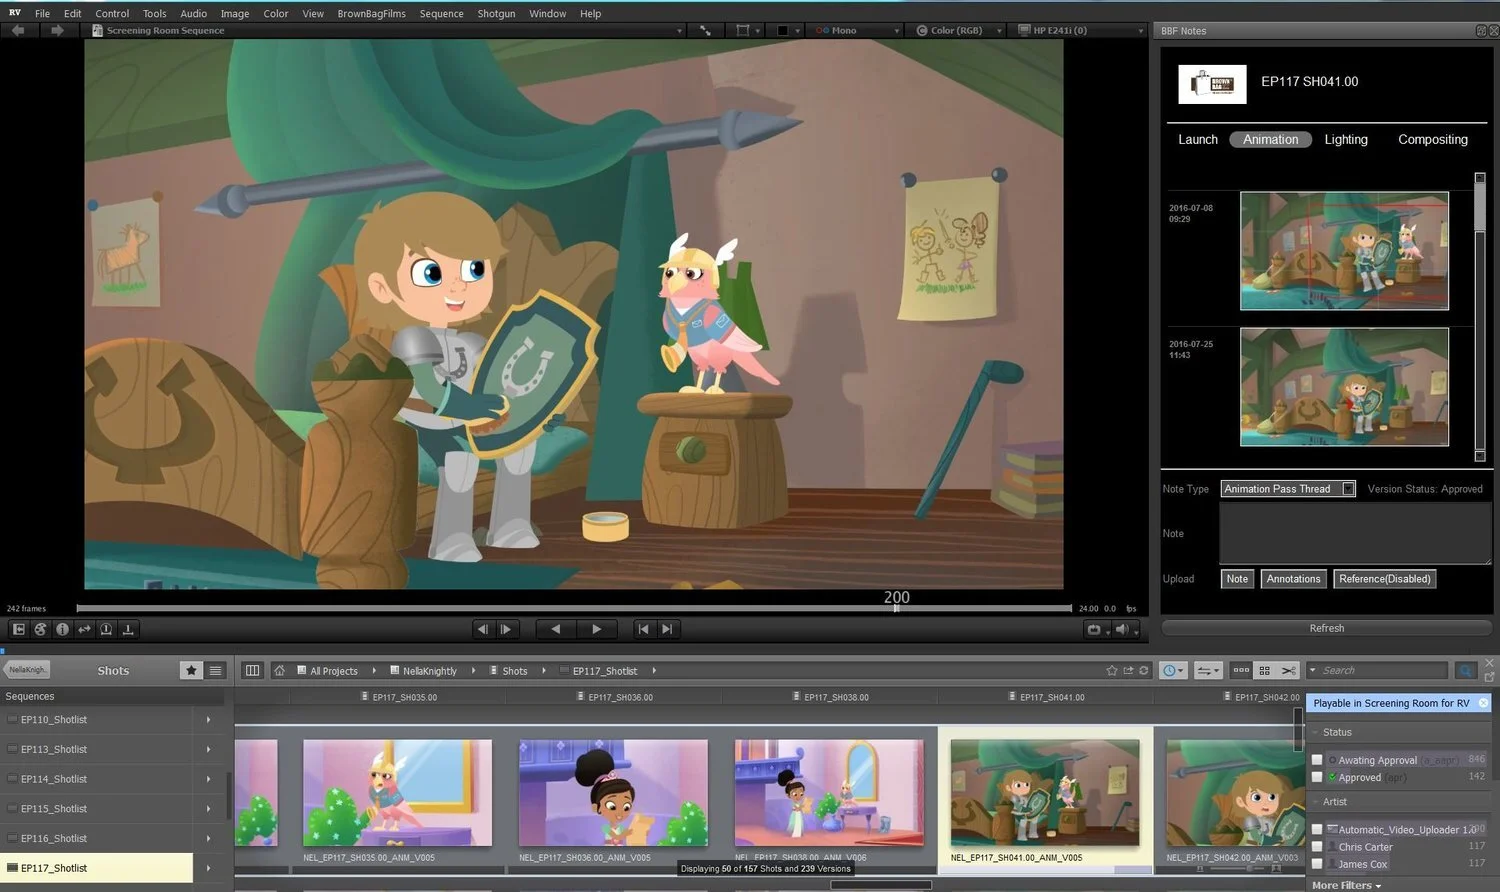Click the volume speaker icon
Viewport: 1500px width, 892px height.
click(1122, 629)
